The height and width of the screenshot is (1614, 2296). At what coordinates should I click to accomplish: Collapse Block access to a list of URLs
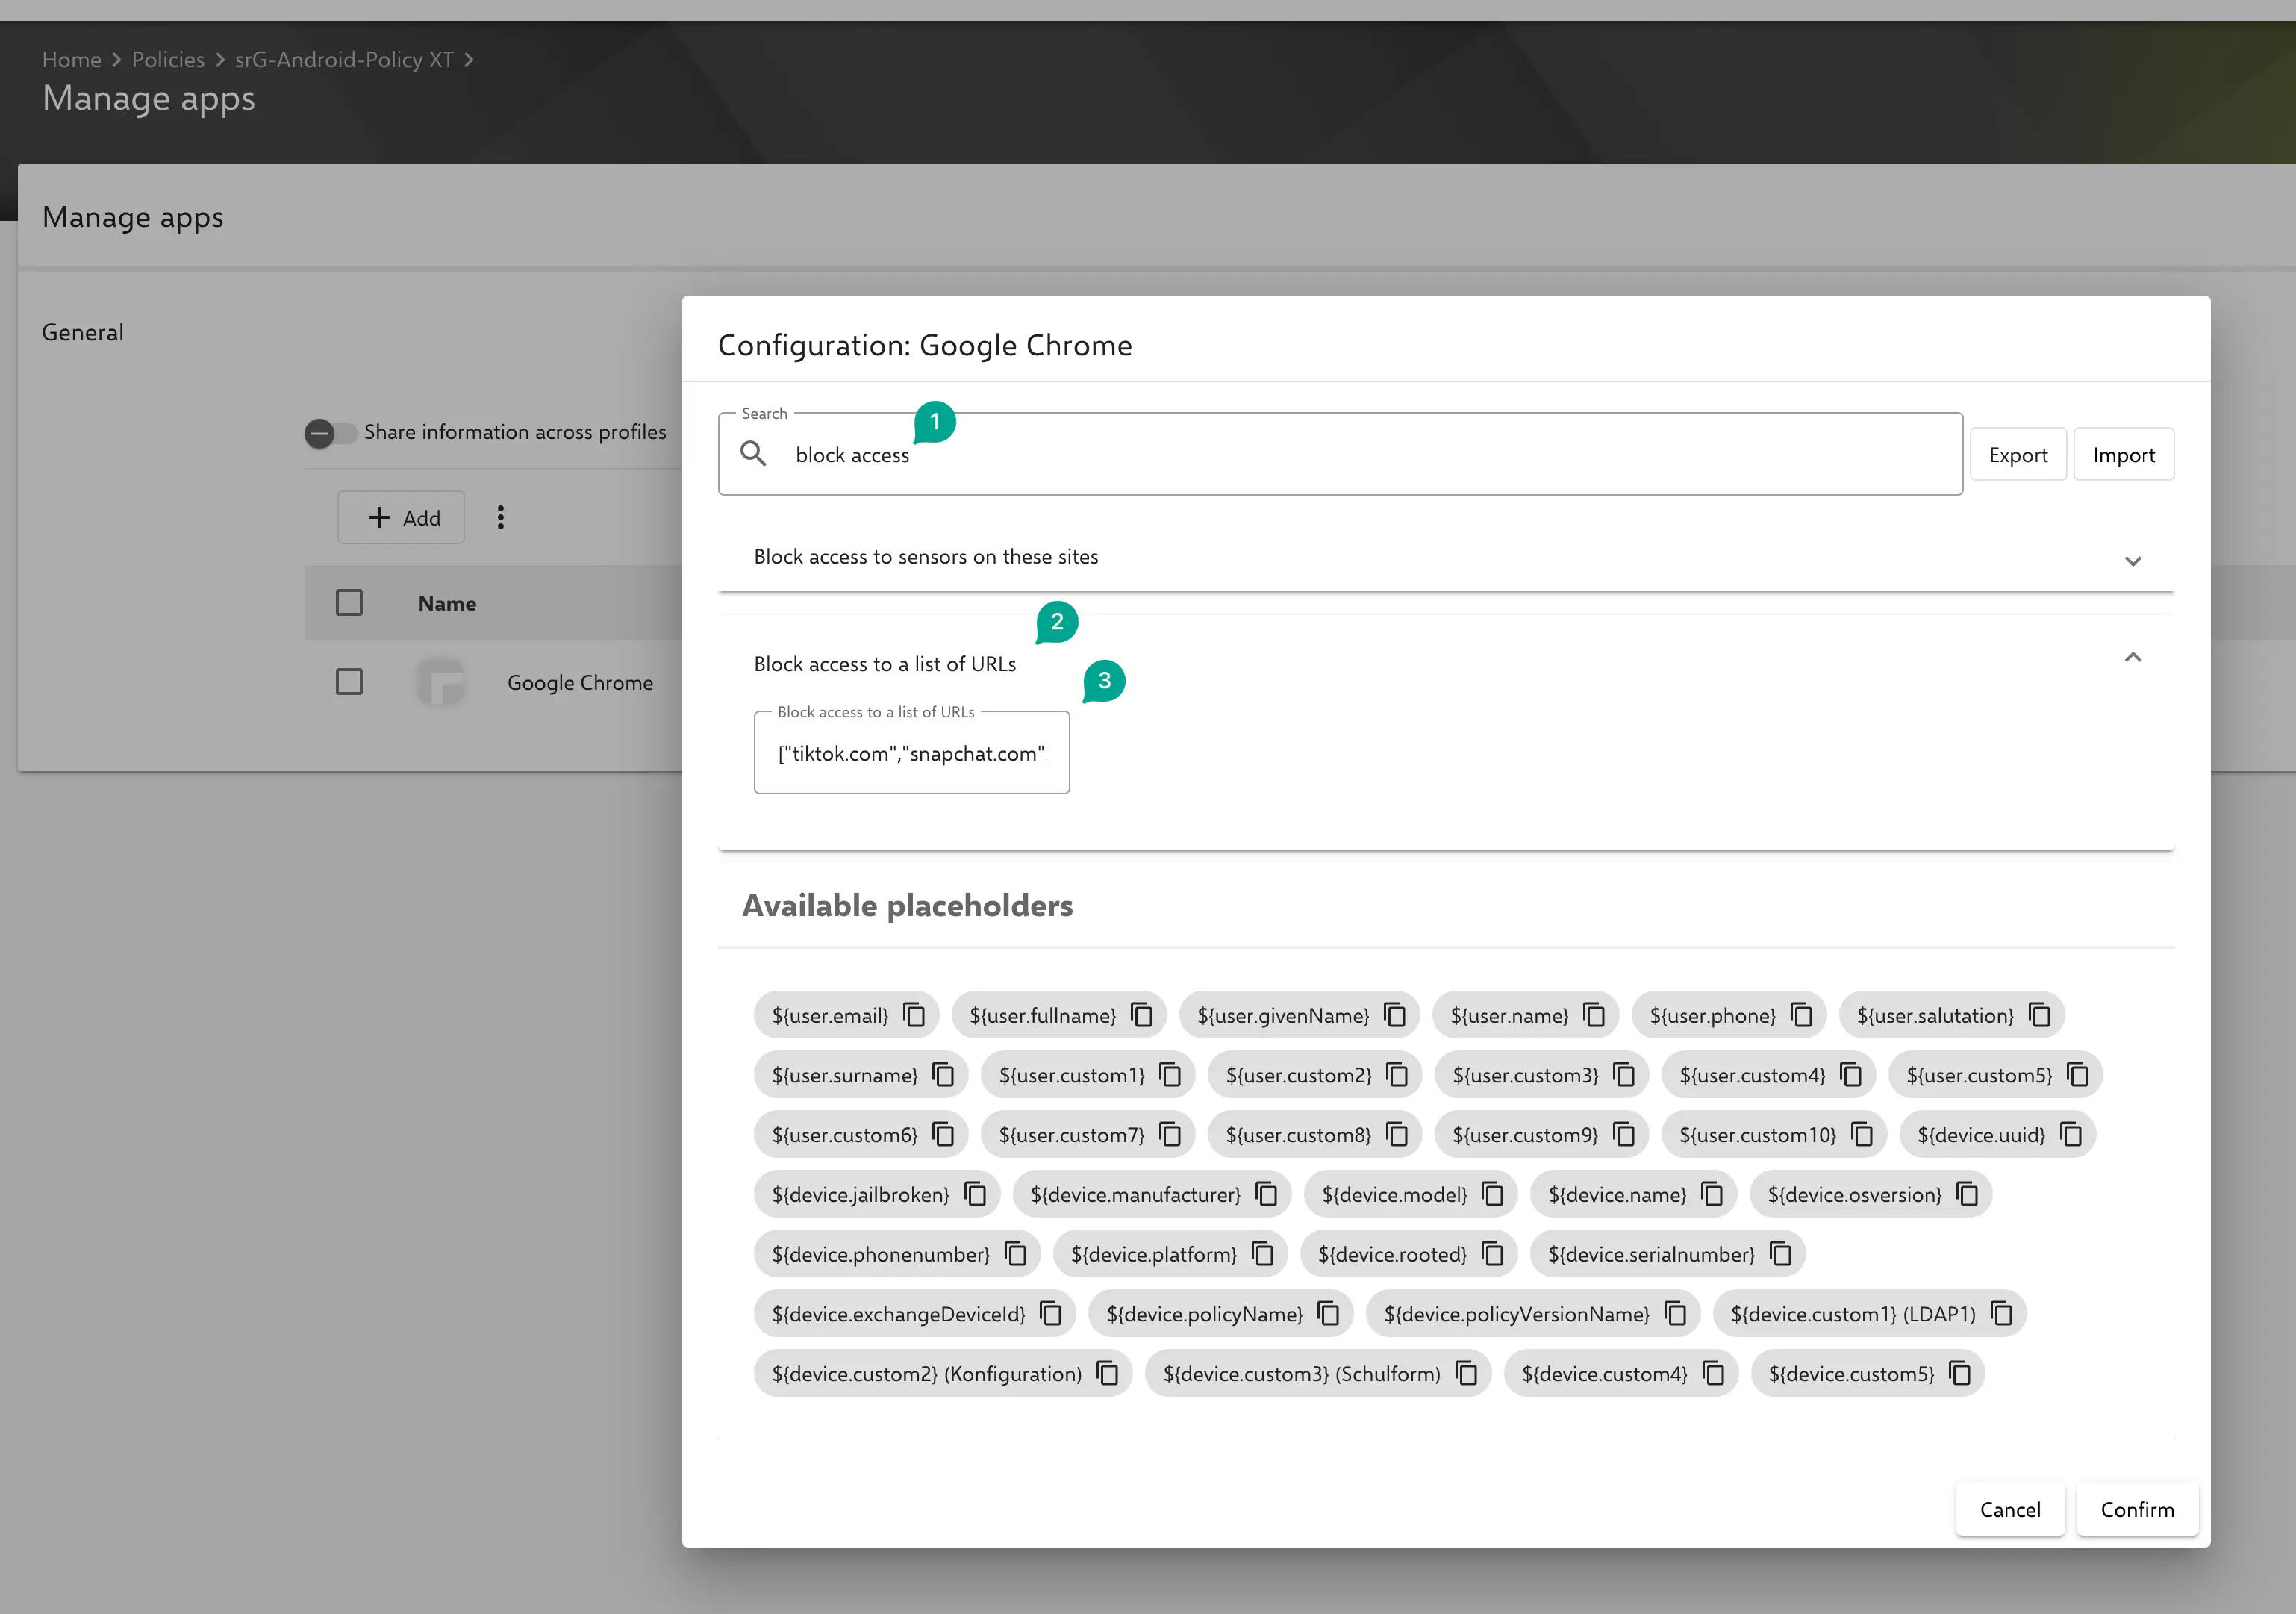click(2133, 657)
